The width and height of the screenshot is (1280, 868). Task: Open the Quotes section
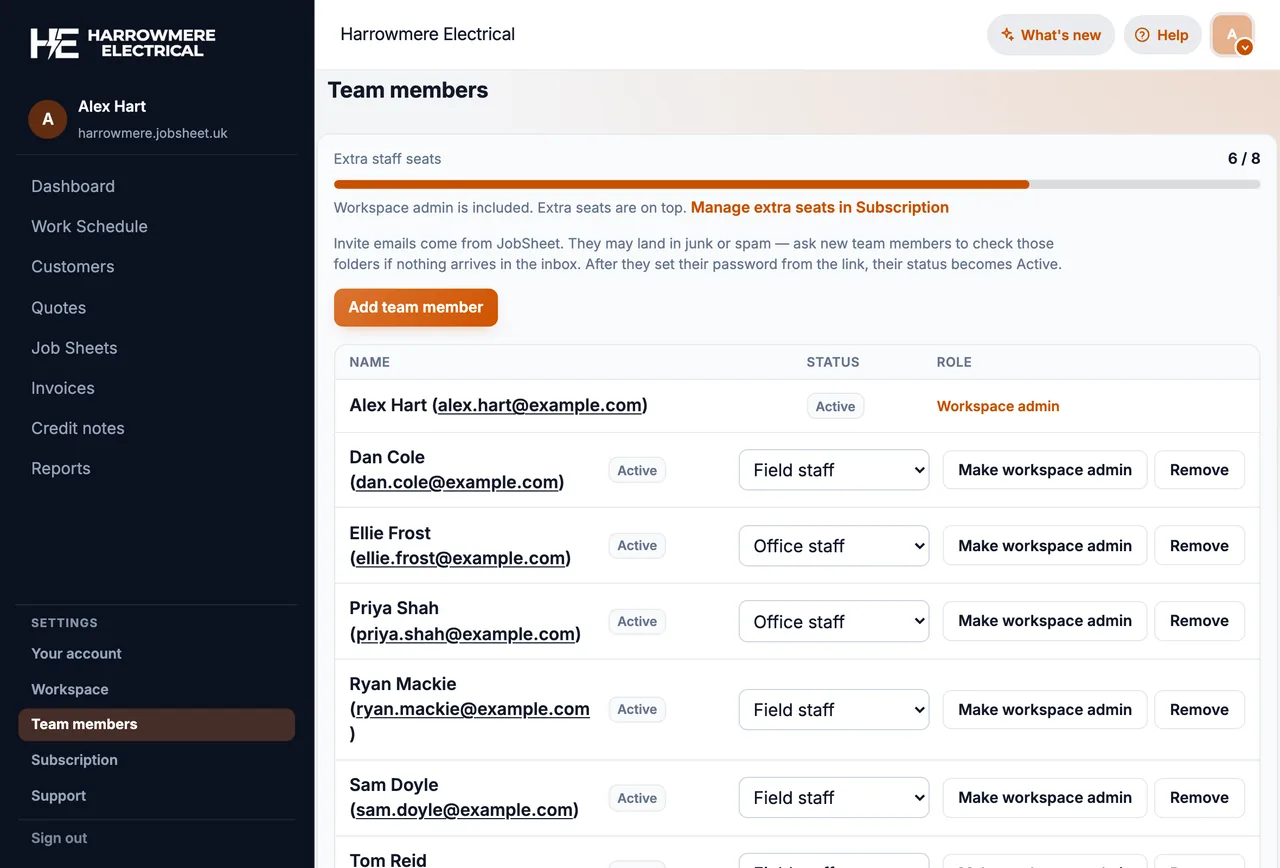point(58,308)
